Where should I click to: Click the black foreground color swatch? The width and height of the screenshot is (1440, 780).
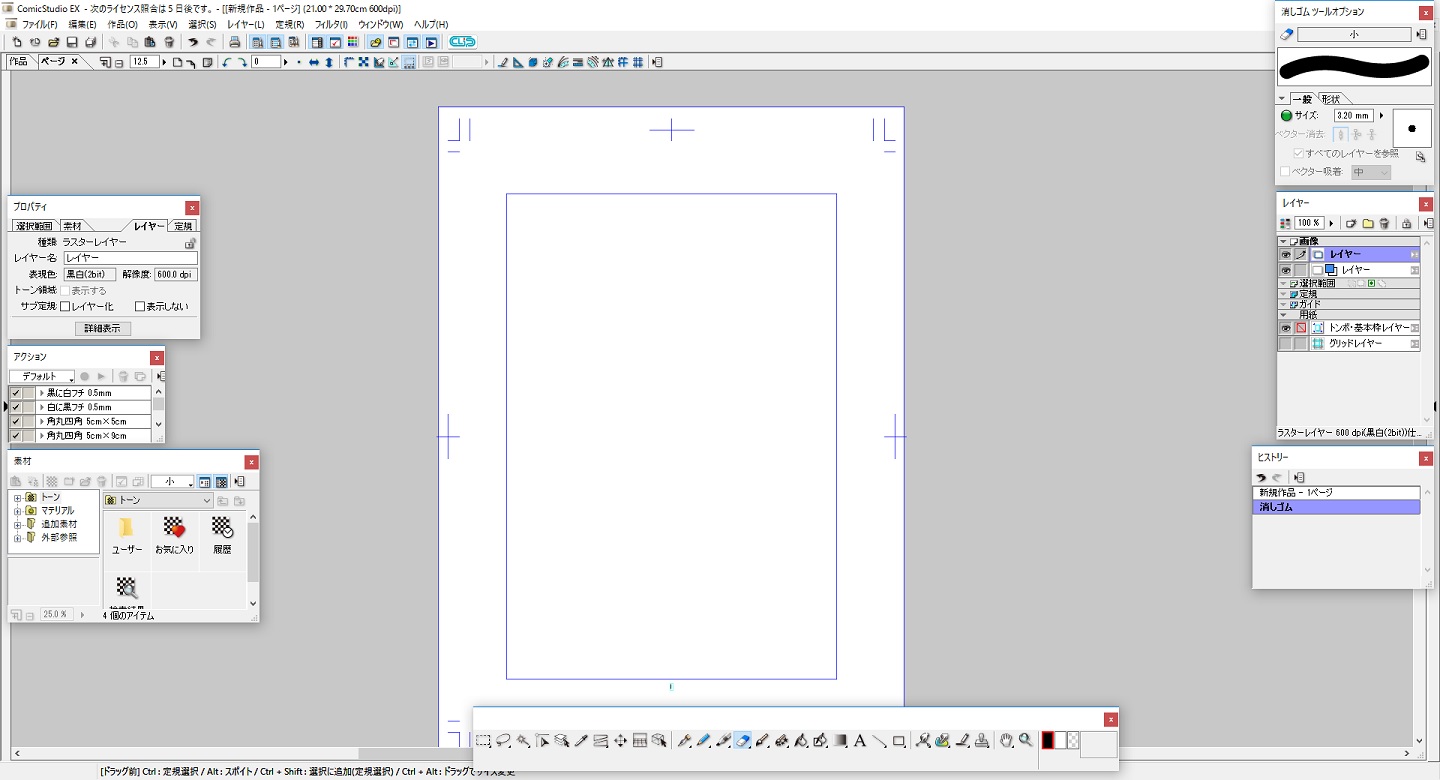[1048, 741]
